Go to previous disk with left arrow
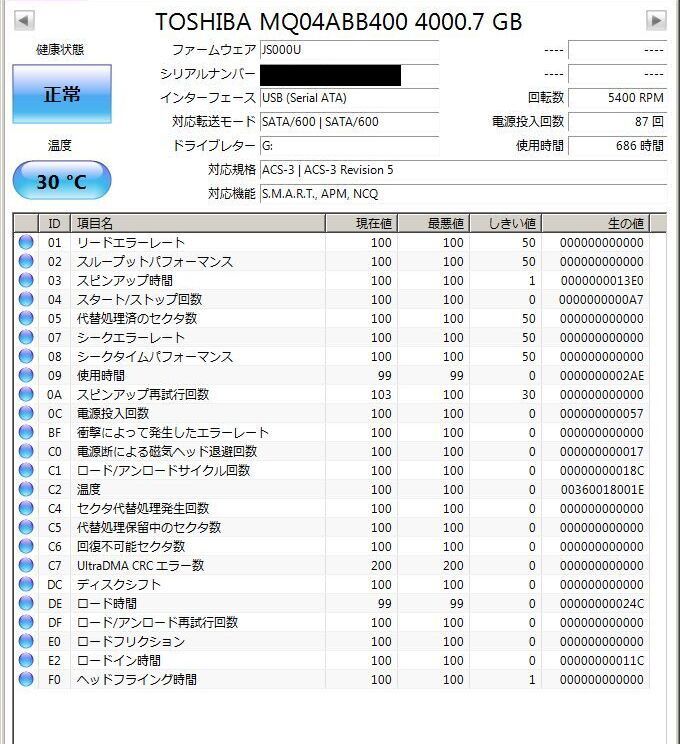680x744 pixels. click(25, 21)
